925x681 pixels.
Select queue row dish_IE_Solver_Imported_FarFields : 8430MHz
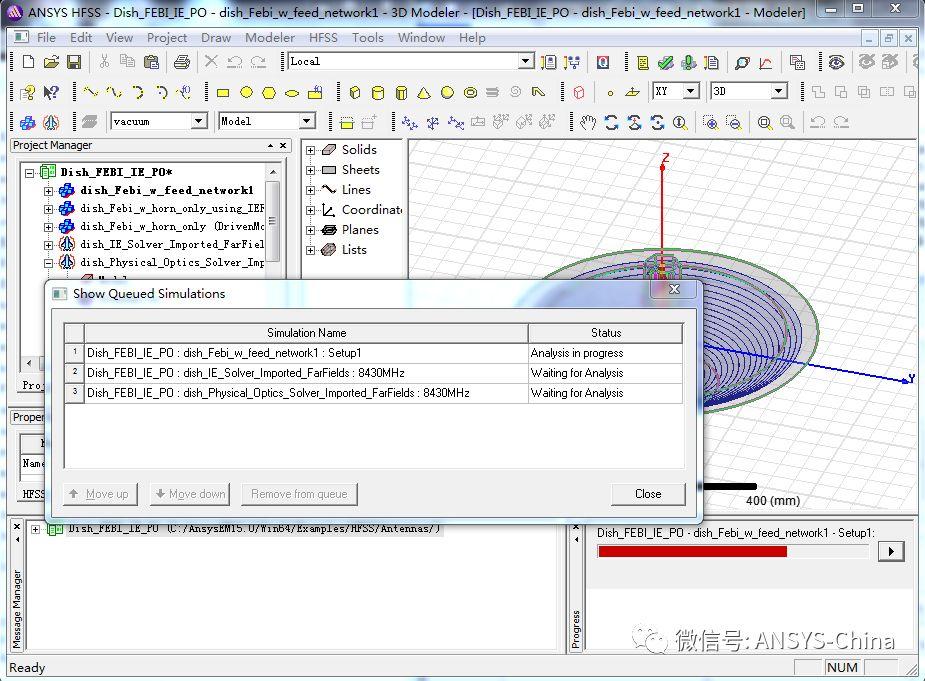click(374, 373)
